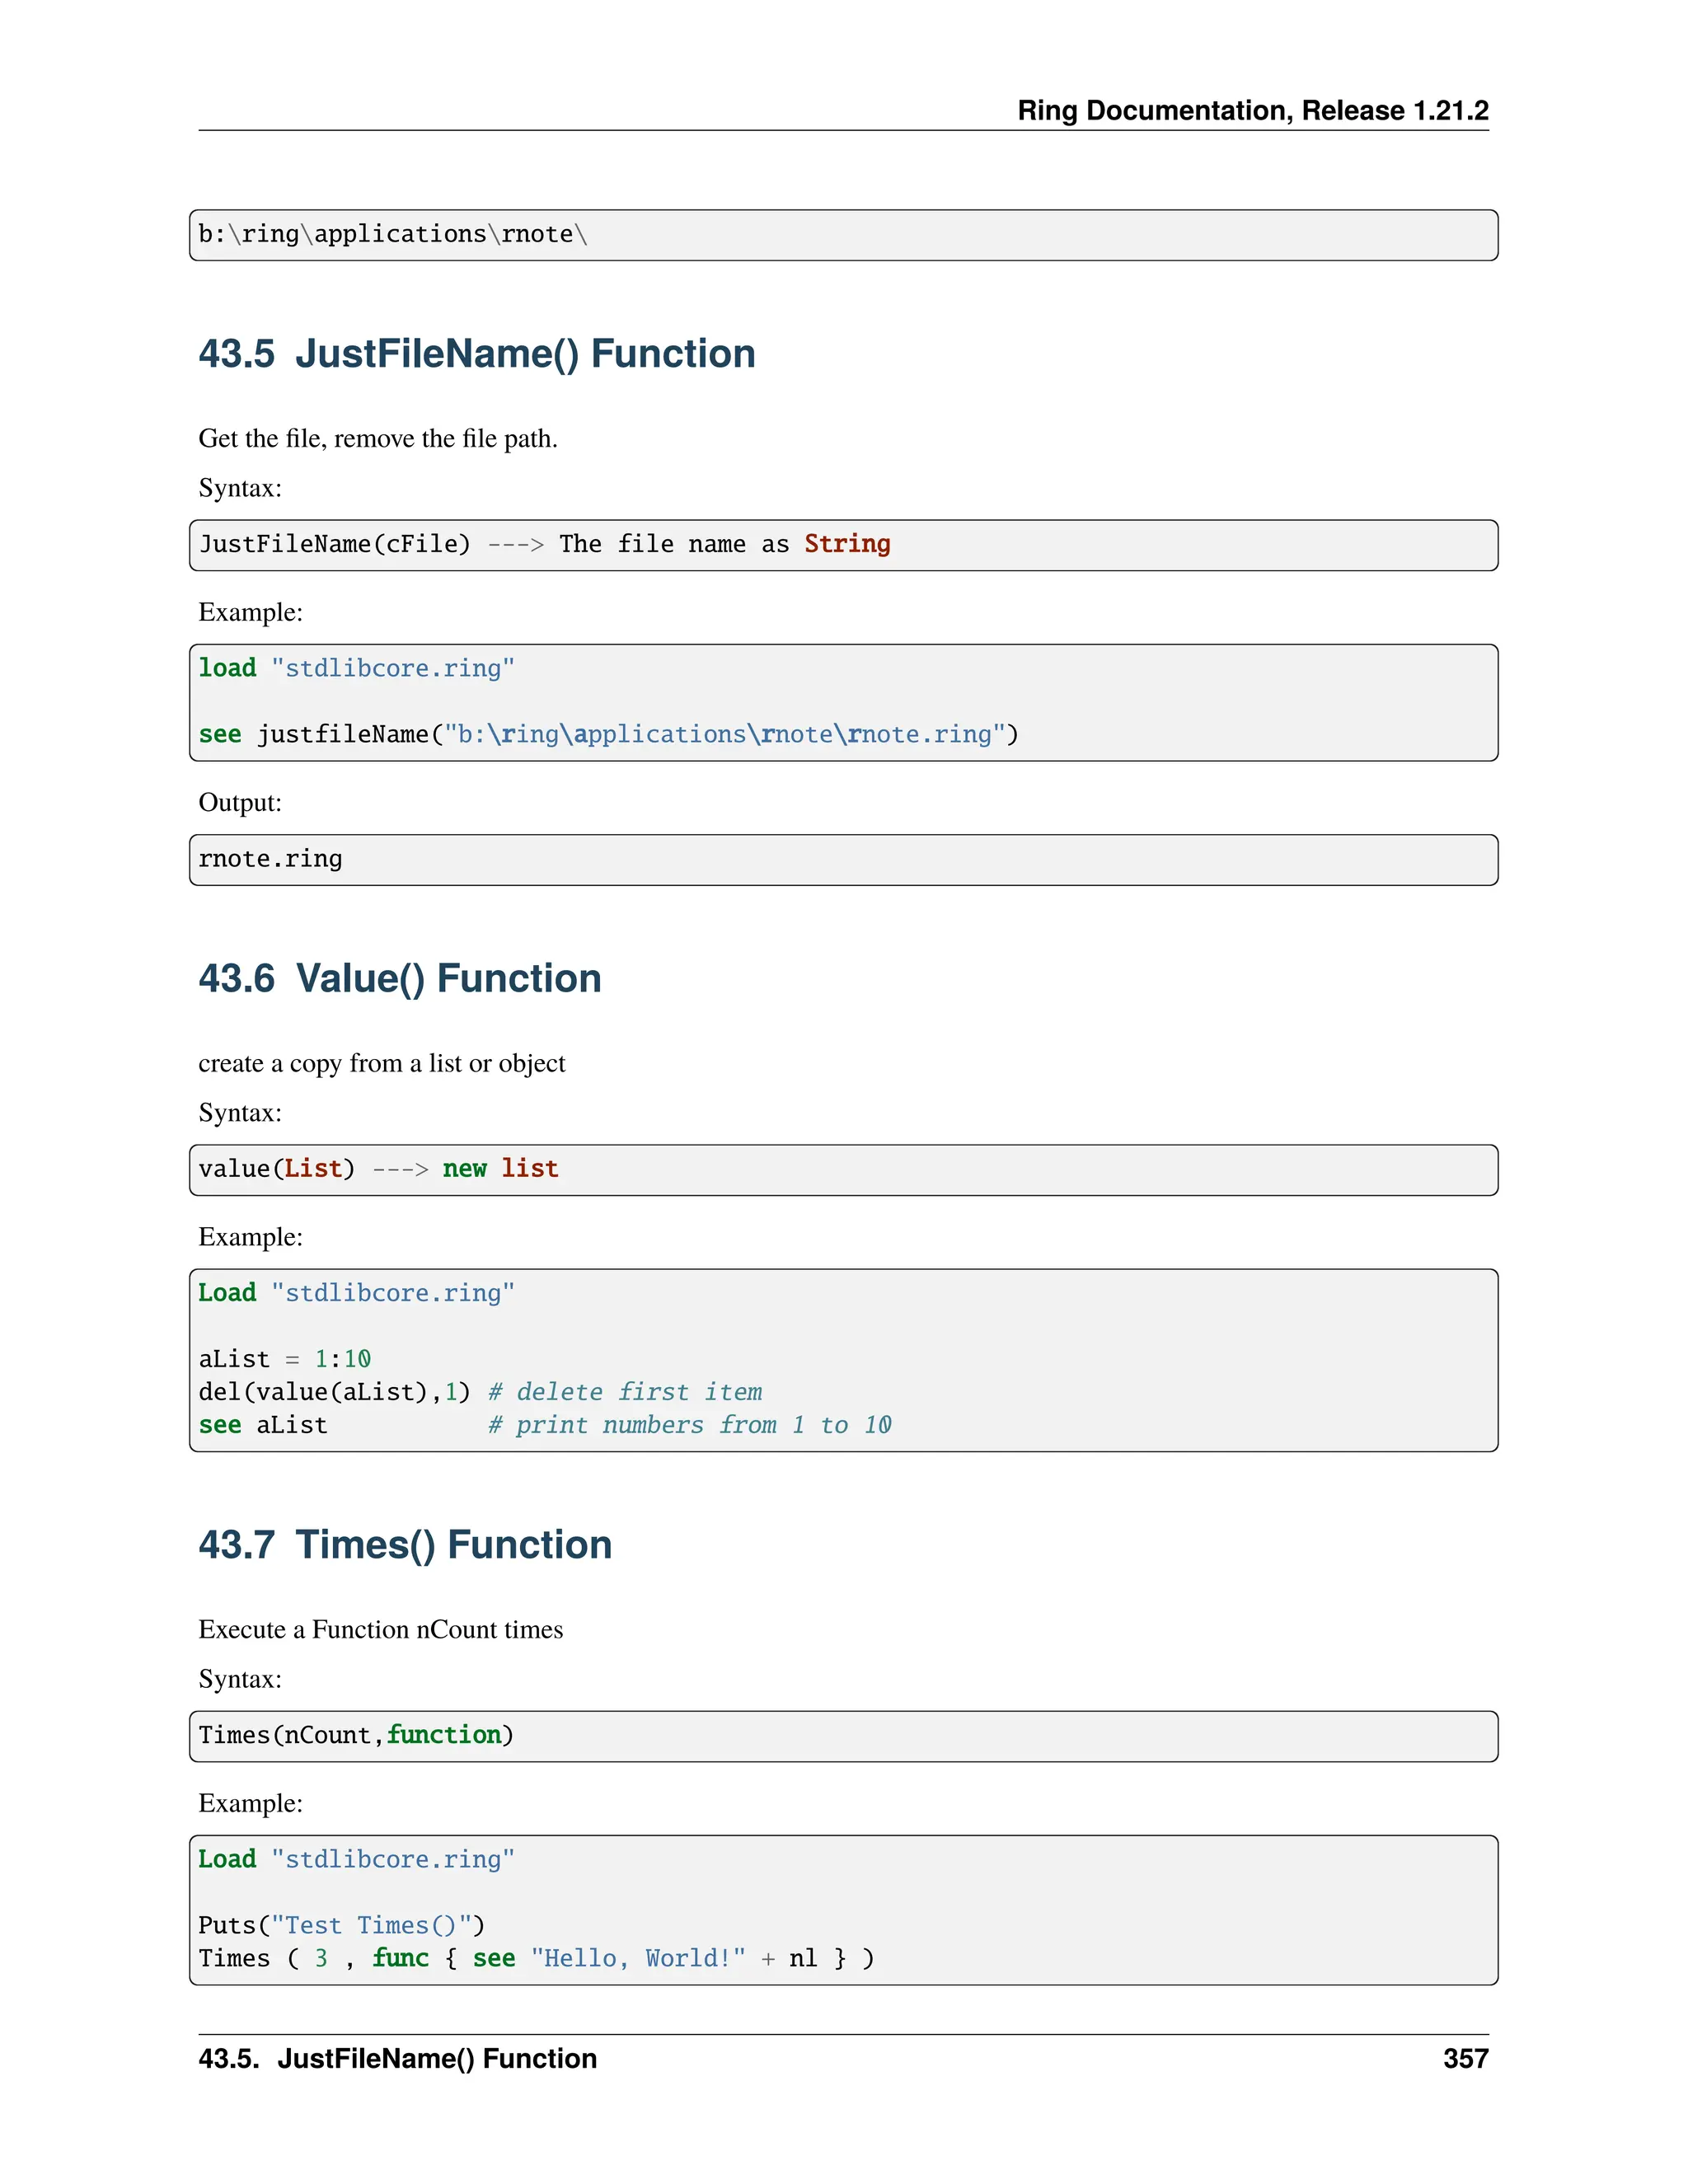This screenshot has width=1688, height=2184.
Task: Click the 'Execute a Function nCount times' text
Action: click(380, 1629)
